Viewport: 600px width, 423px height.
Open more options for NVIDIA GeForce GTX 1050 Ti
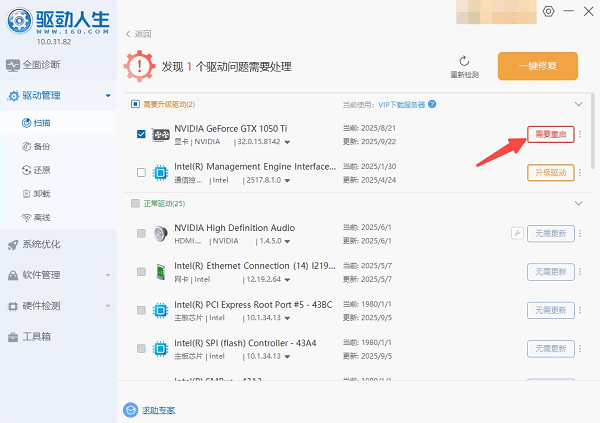(x=580, y=134)
